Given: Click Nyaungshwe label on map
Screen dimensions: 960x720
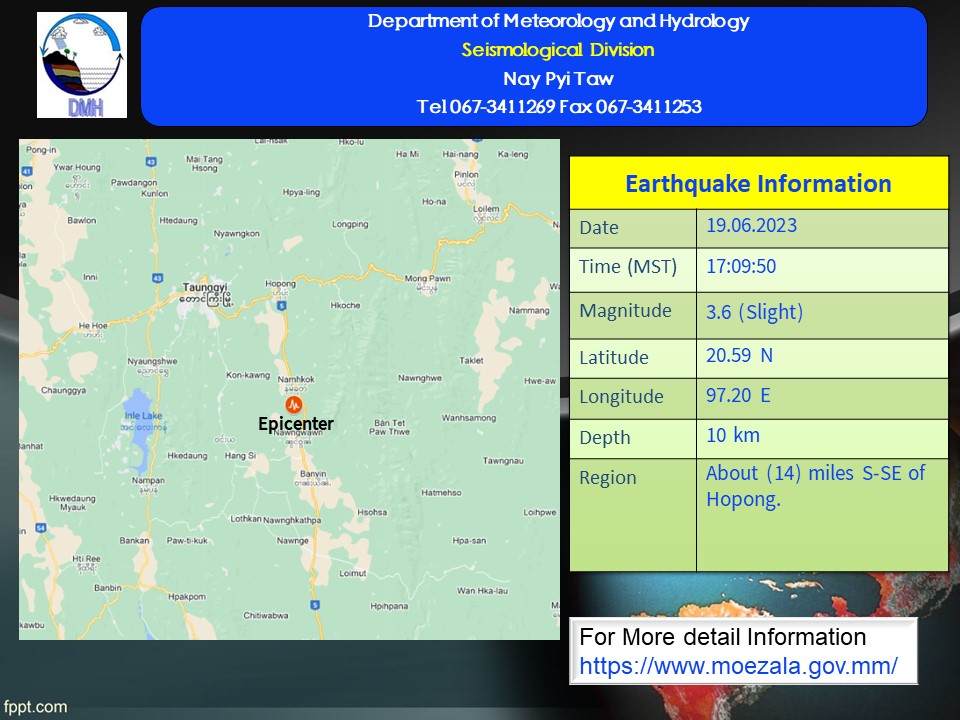Looking at the screenshot, I should pyautogui.click(x=152, y=361).
